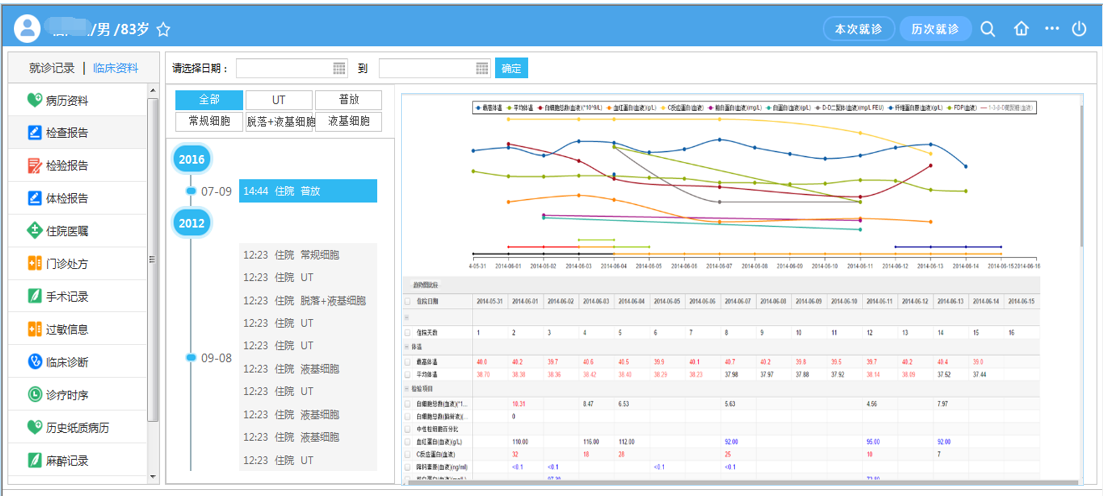Click the 诊疗时序 clock icon
Screen dimensions: 1103x496
(x=34, y=395)
